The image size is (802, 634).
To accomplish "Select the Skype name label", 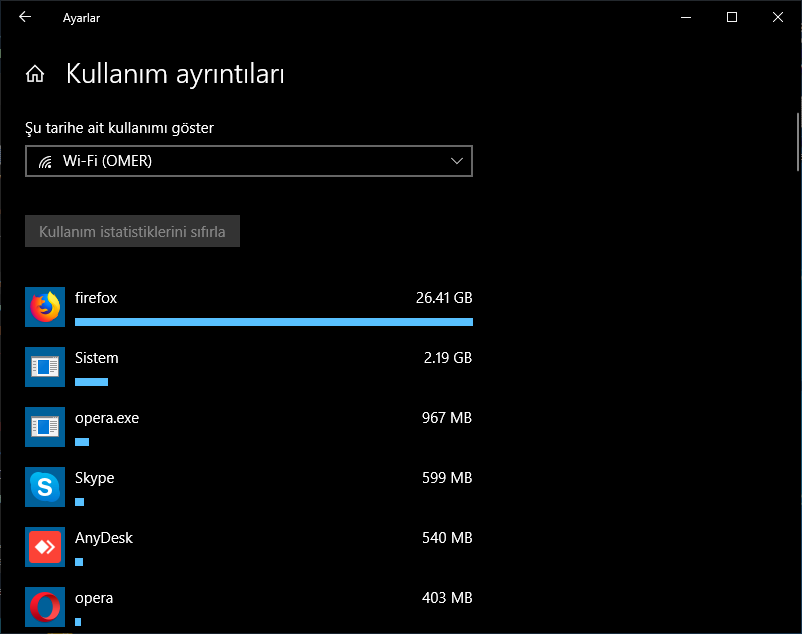I will 95,479.
